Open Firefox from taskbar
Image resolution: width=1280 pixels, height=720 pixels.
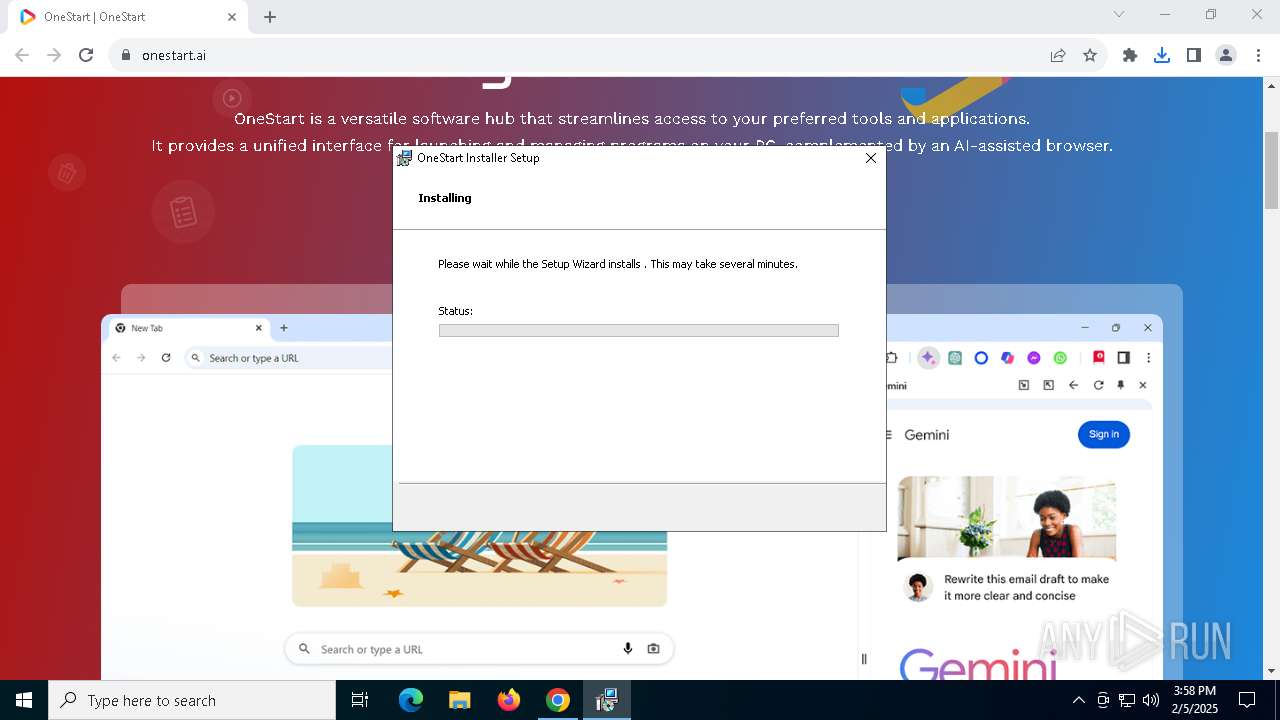pos(509,700)
